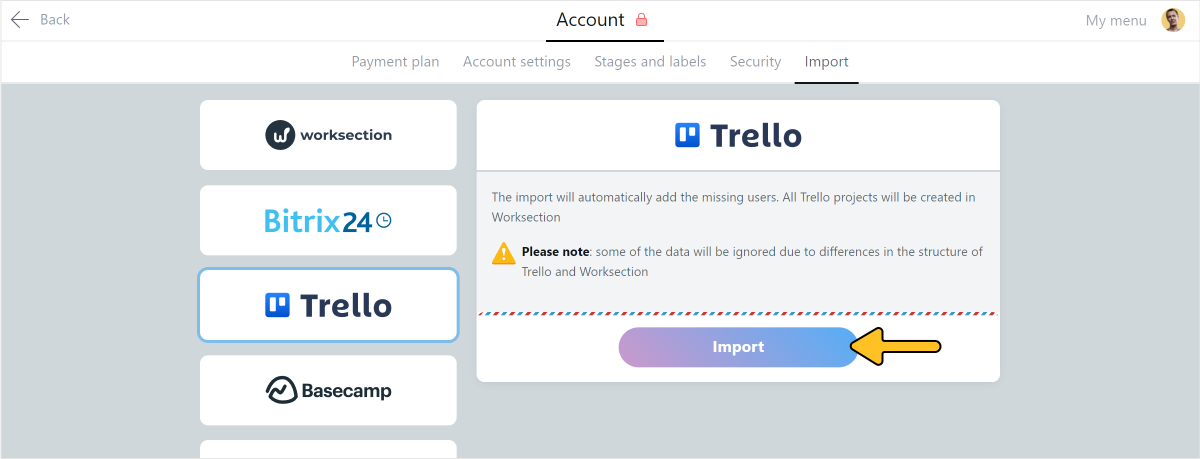Open the Payment plan tab

tap(395, 62)
